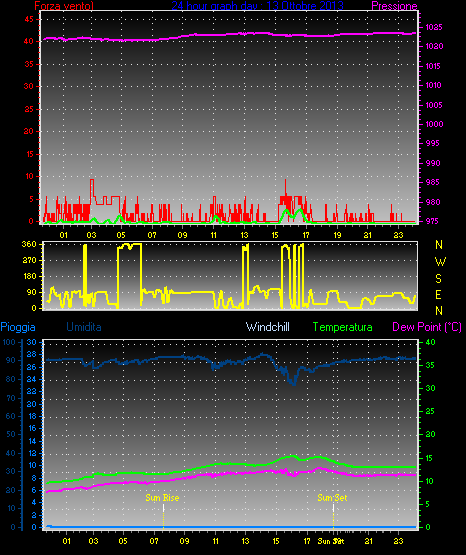Click the 100 humidity axis value
The image size is (466, 555).
point(9,342)
